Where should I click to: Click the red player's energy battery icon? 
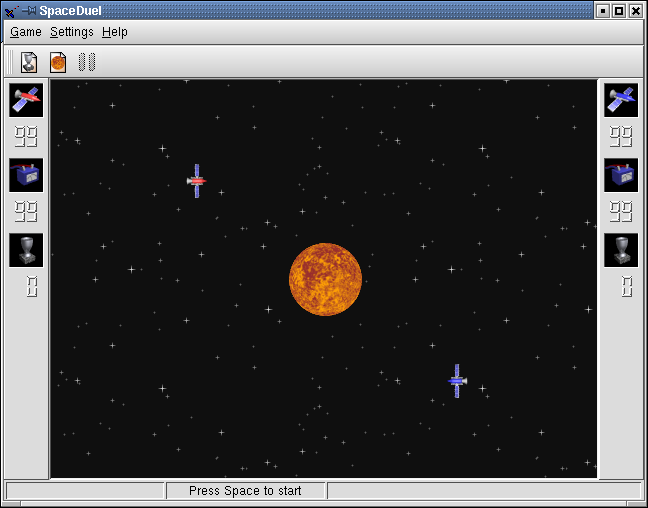tap(26, 175)
